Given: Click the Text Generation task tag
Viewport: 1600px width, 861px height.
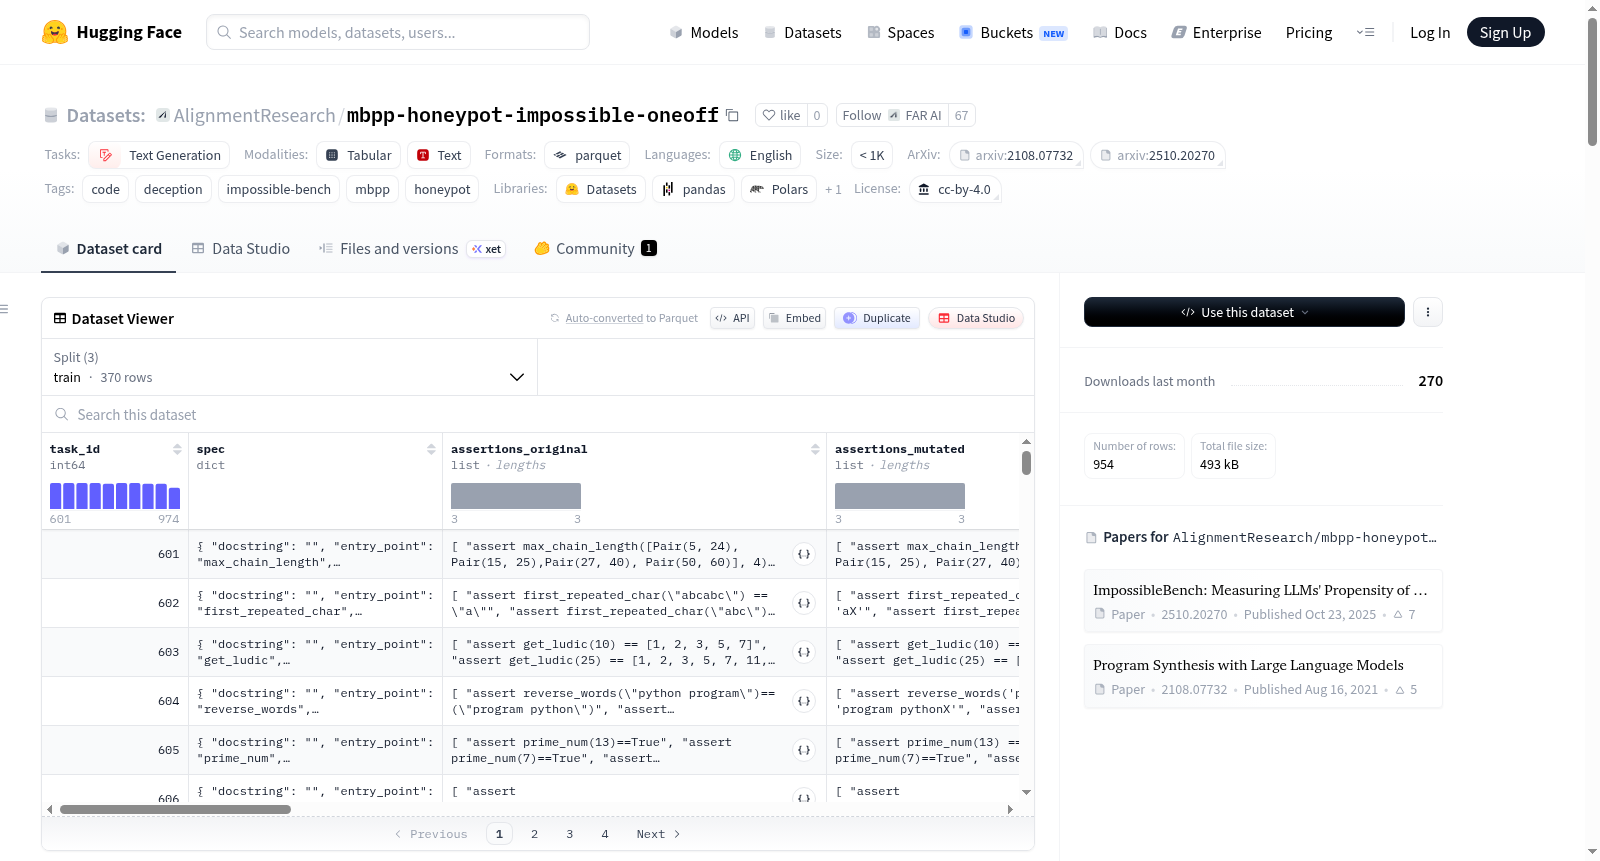Looking at the screenshot, I should pos(159,155).
